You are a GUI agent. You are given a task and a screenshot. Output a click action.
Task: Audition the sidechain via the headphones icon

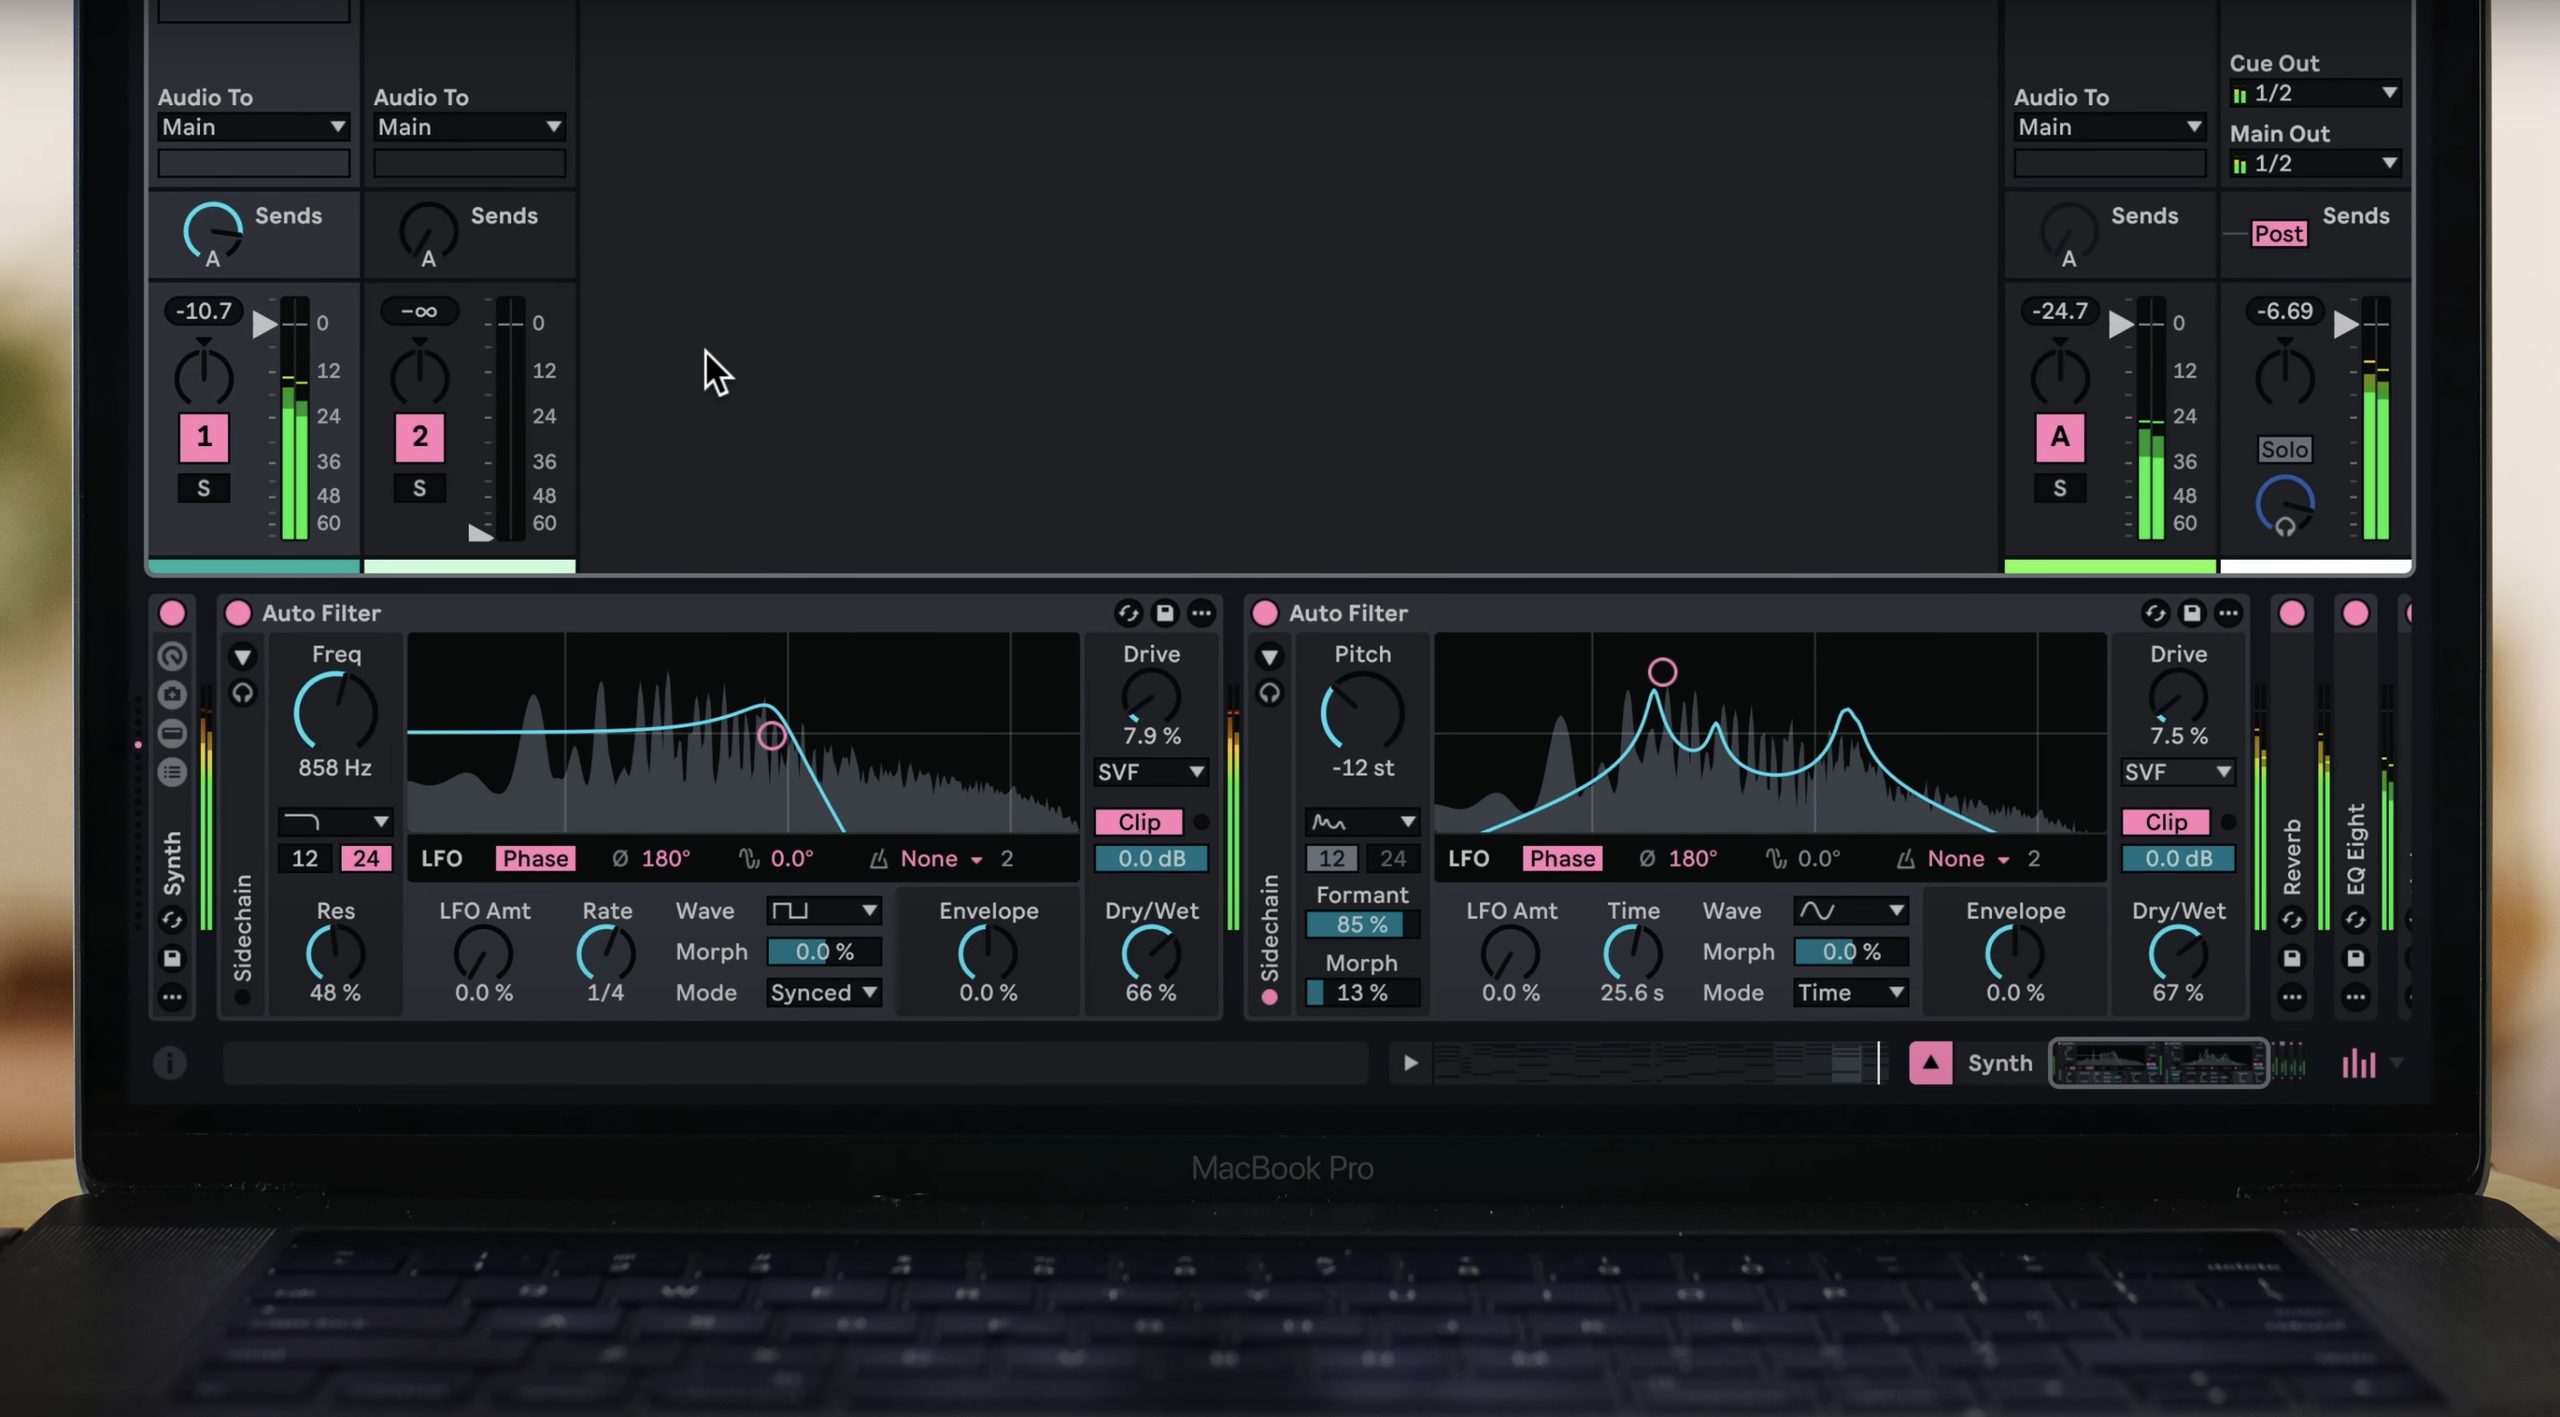pyautogui.click(x=243, y=694)
